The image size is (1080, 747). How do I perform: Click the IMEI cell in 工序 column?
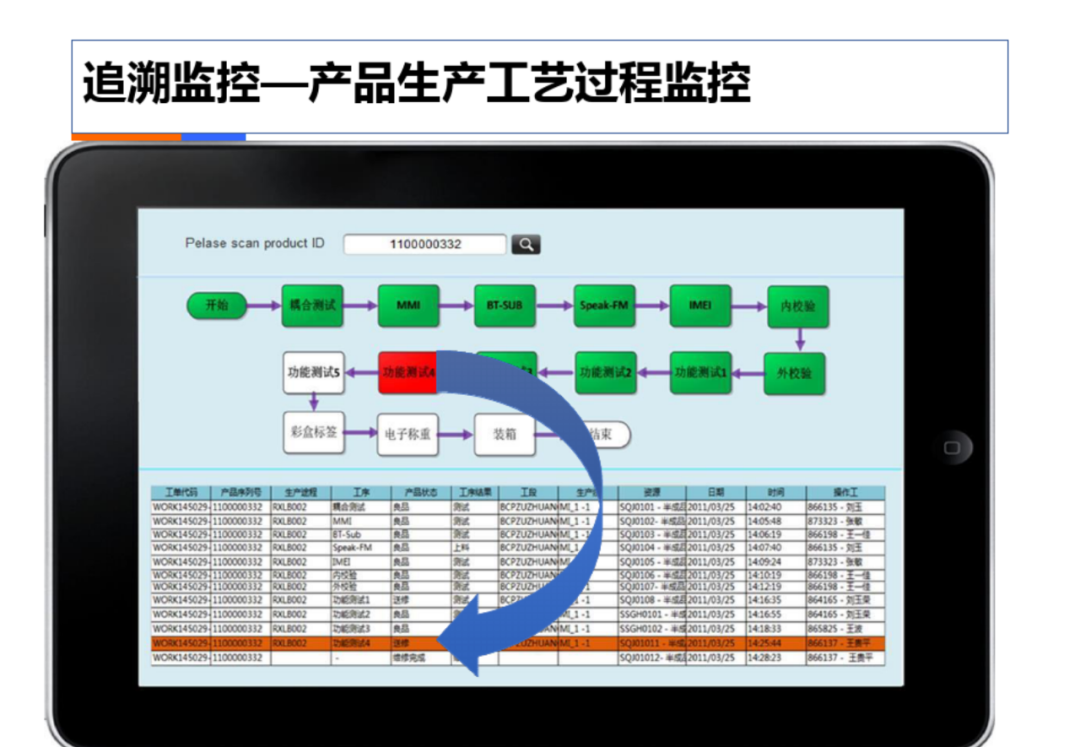pos(361,562)
